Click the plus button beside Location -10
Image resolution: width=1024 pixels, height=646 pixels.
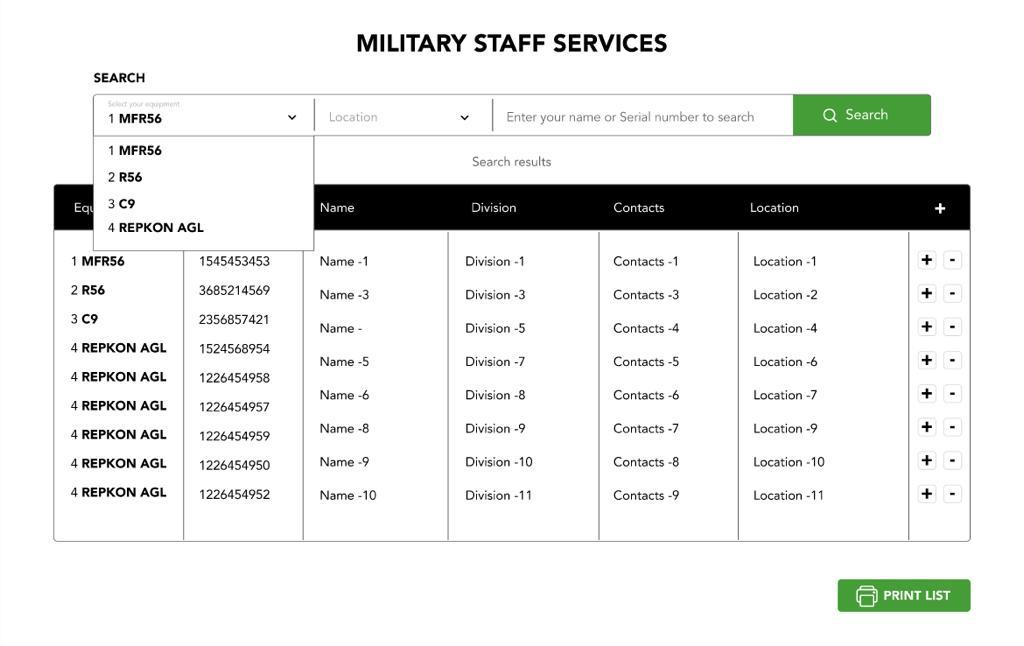point(927,460)
